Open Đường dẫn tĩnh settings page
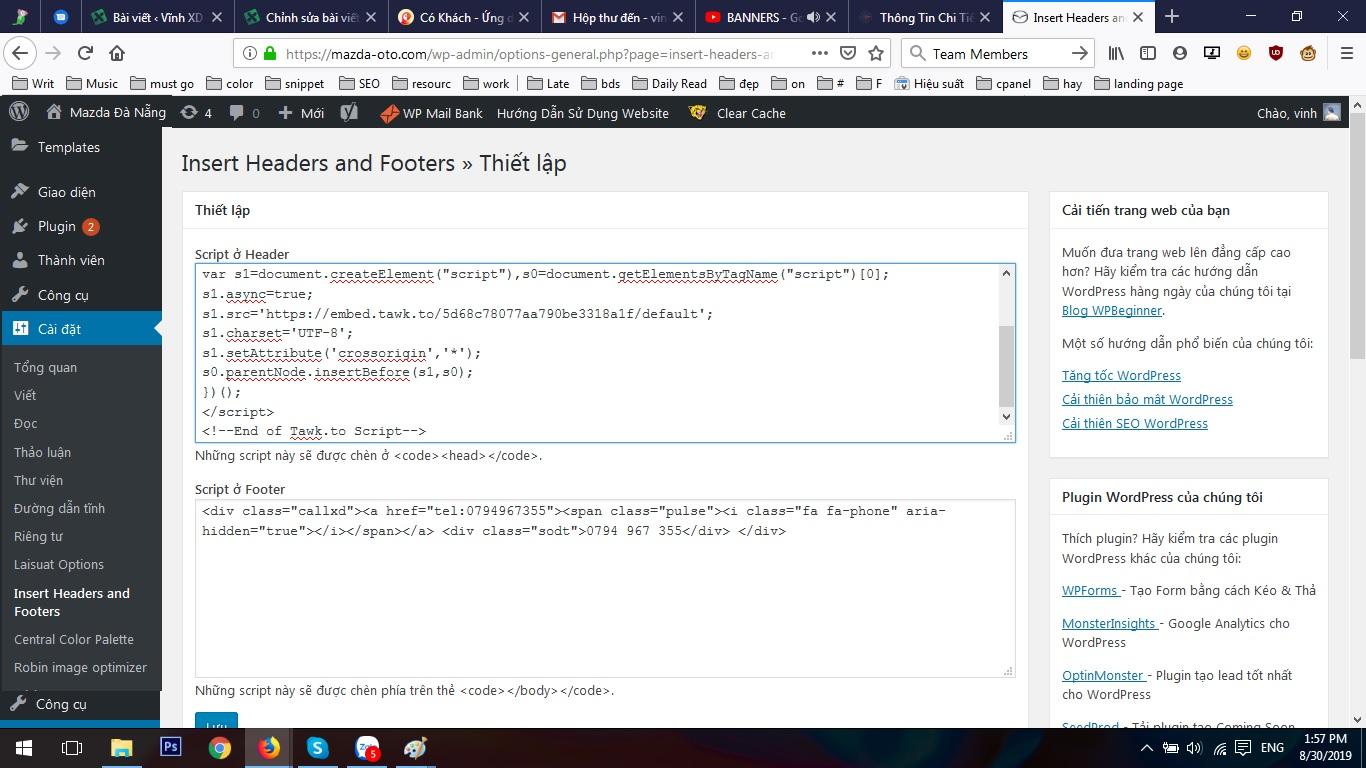This screenshot has width=1366, height=768. (59, 508)
